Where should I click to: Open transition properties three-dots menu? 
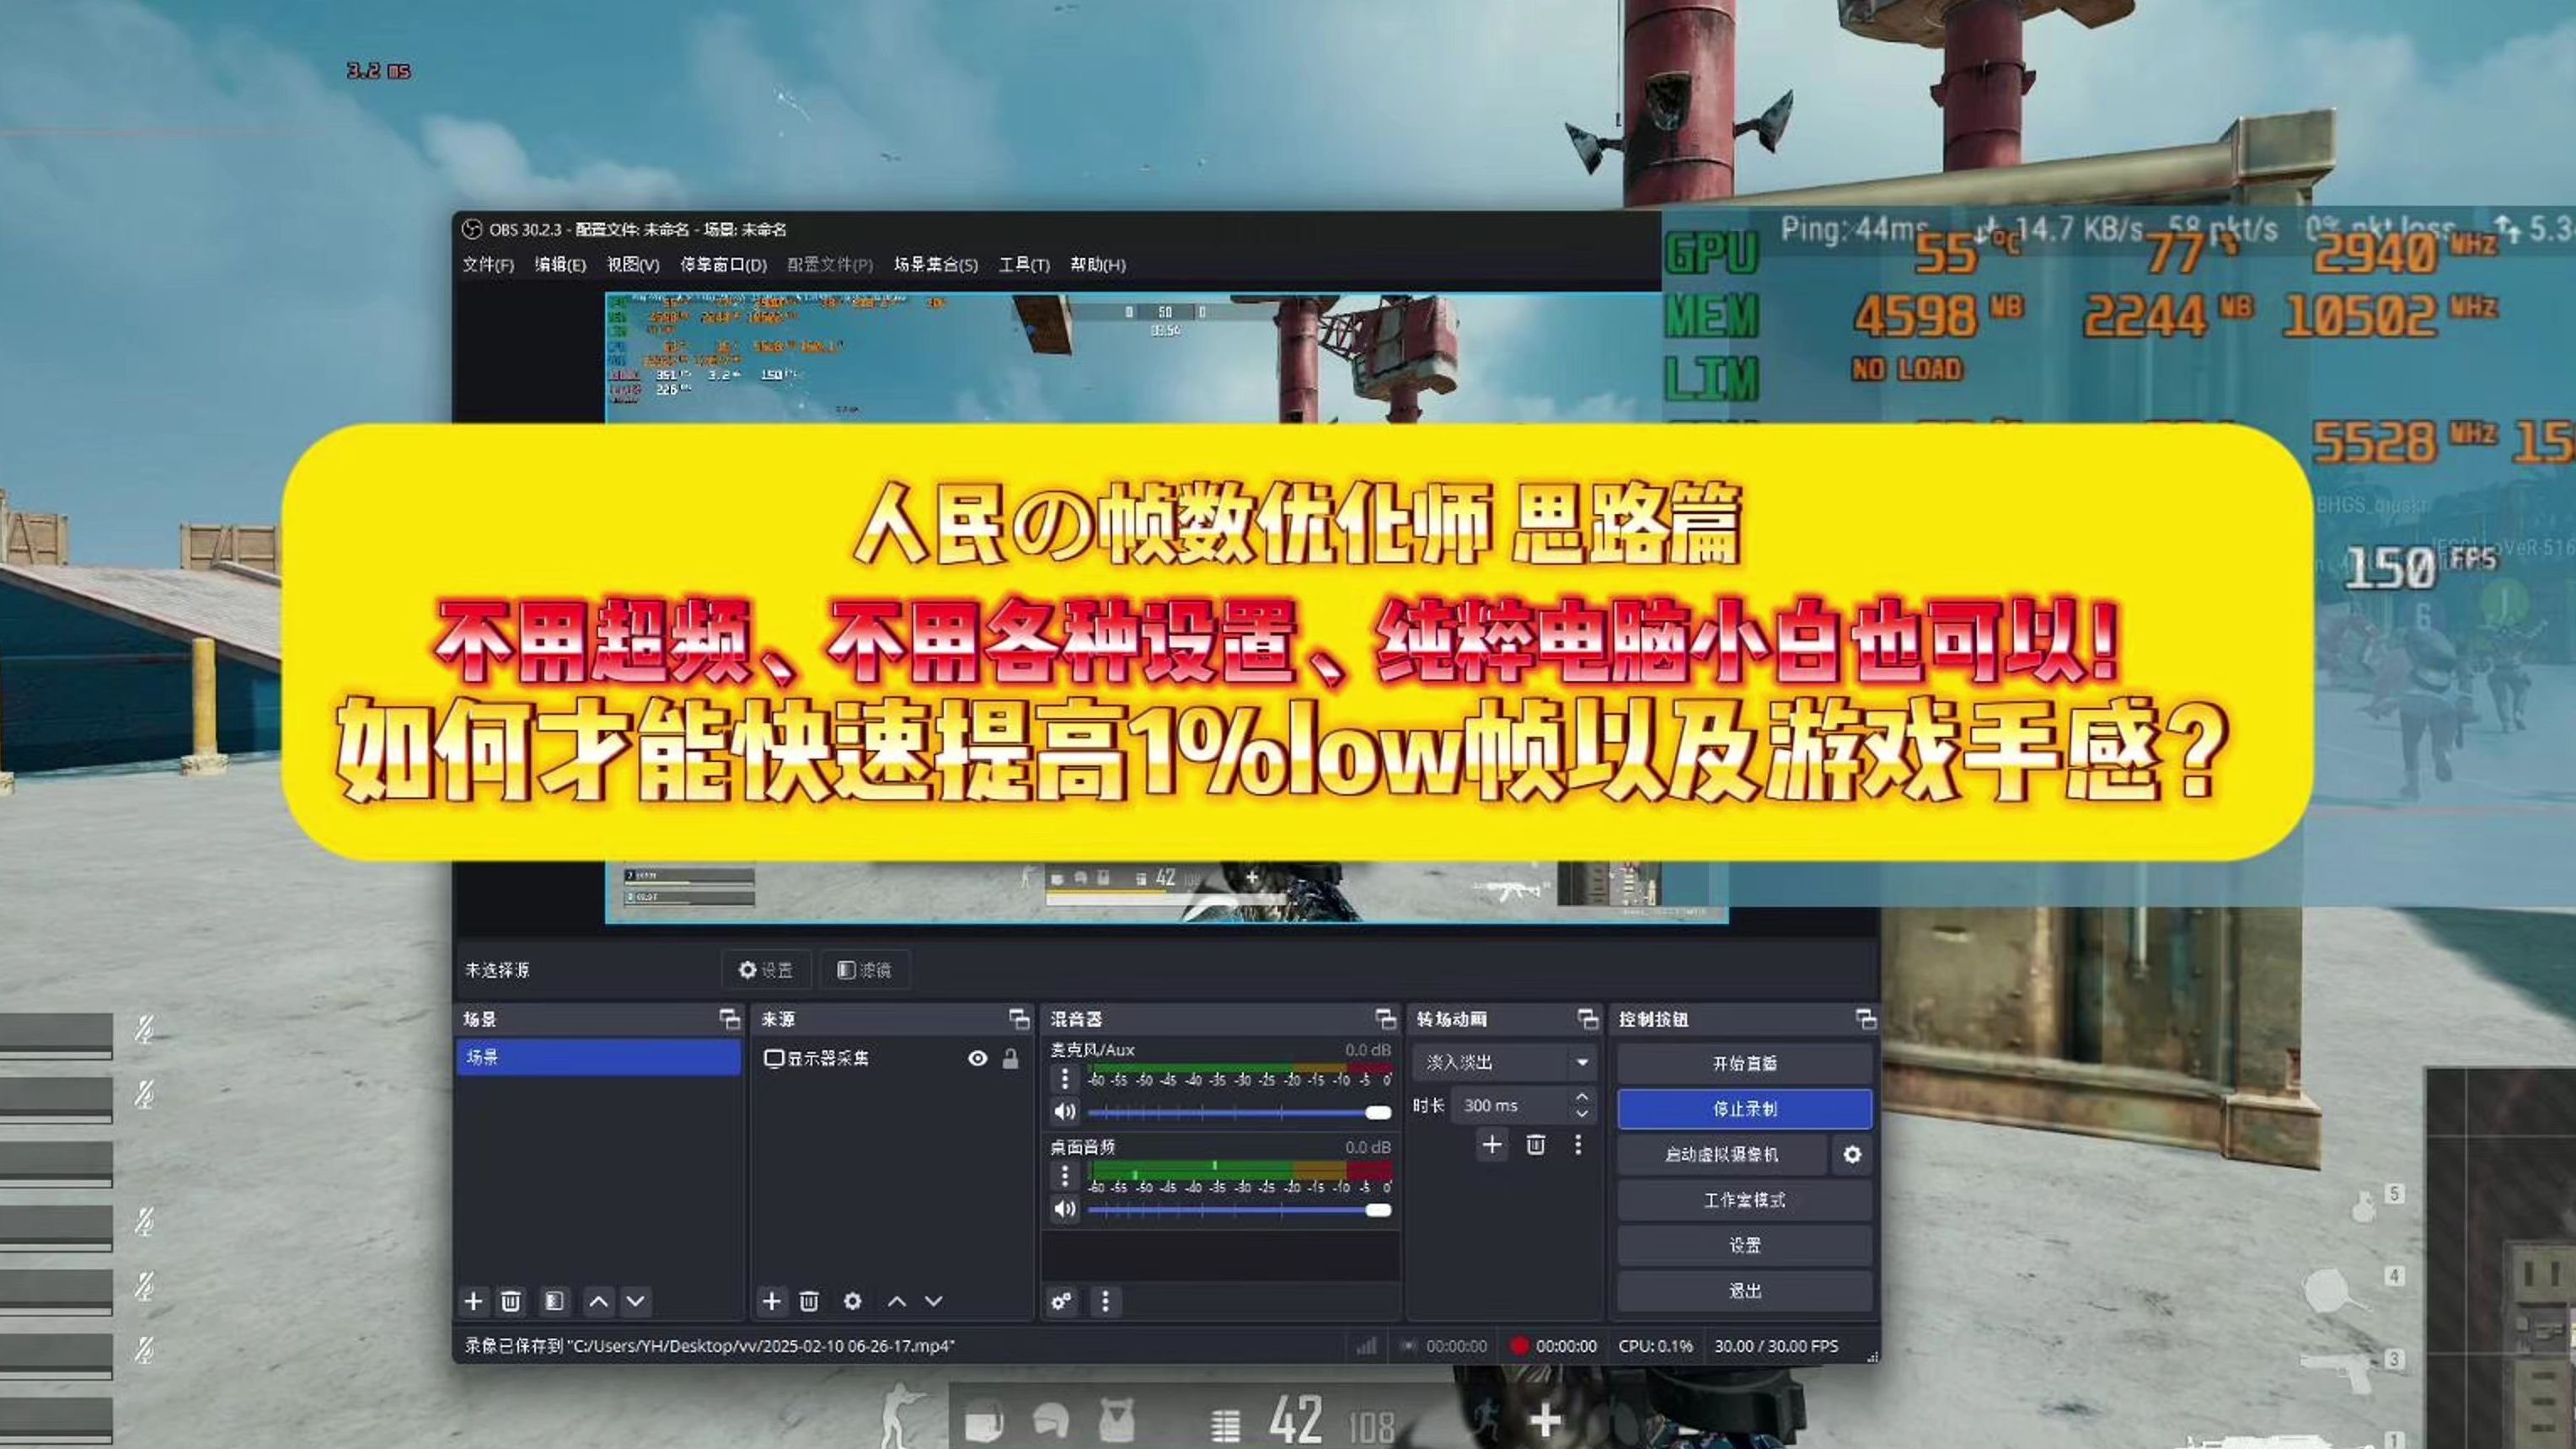[x=1578, y=1144]
